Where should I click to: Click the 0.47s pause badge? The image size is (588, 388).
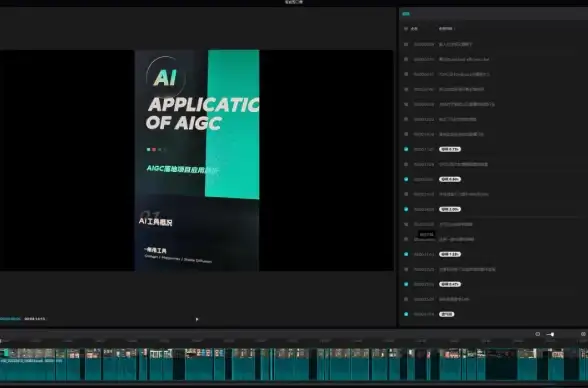click(450, 284)
